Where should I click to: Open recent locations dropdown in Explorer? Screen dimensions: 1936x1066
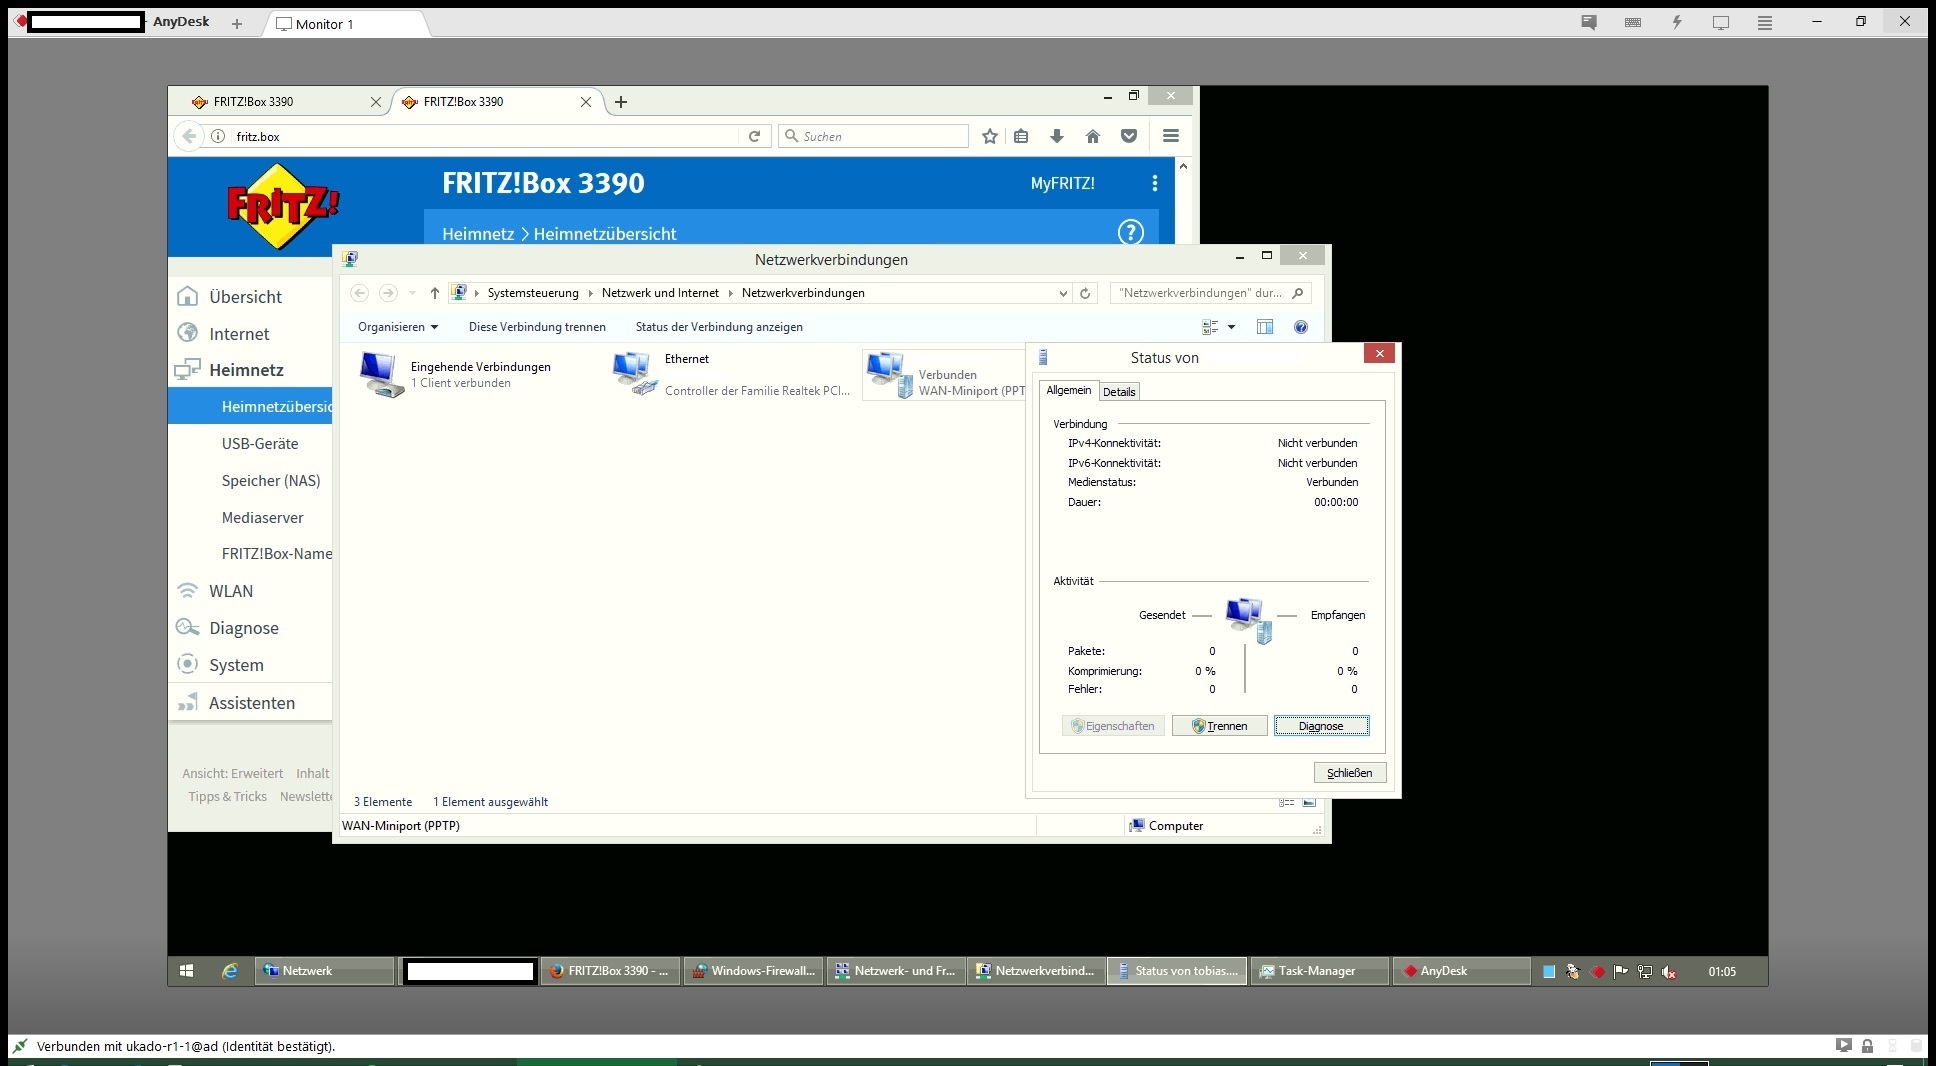412,293
